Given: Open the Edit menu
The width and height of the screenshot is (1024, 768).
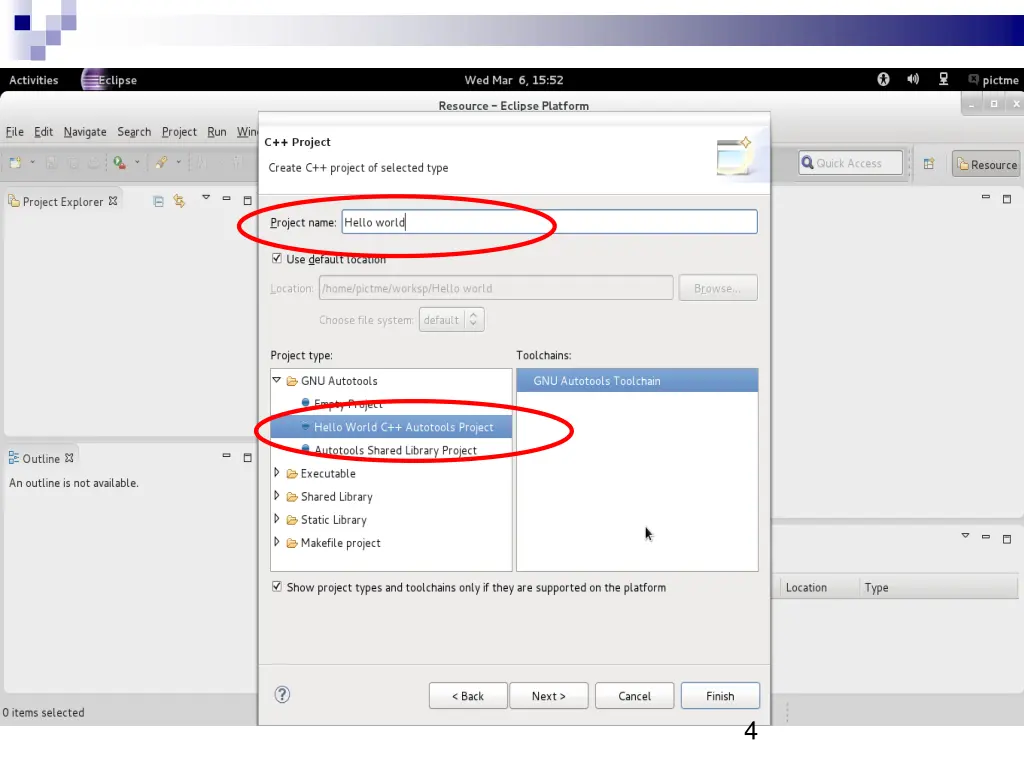Looking at the screenshot, I should [43, 131].
